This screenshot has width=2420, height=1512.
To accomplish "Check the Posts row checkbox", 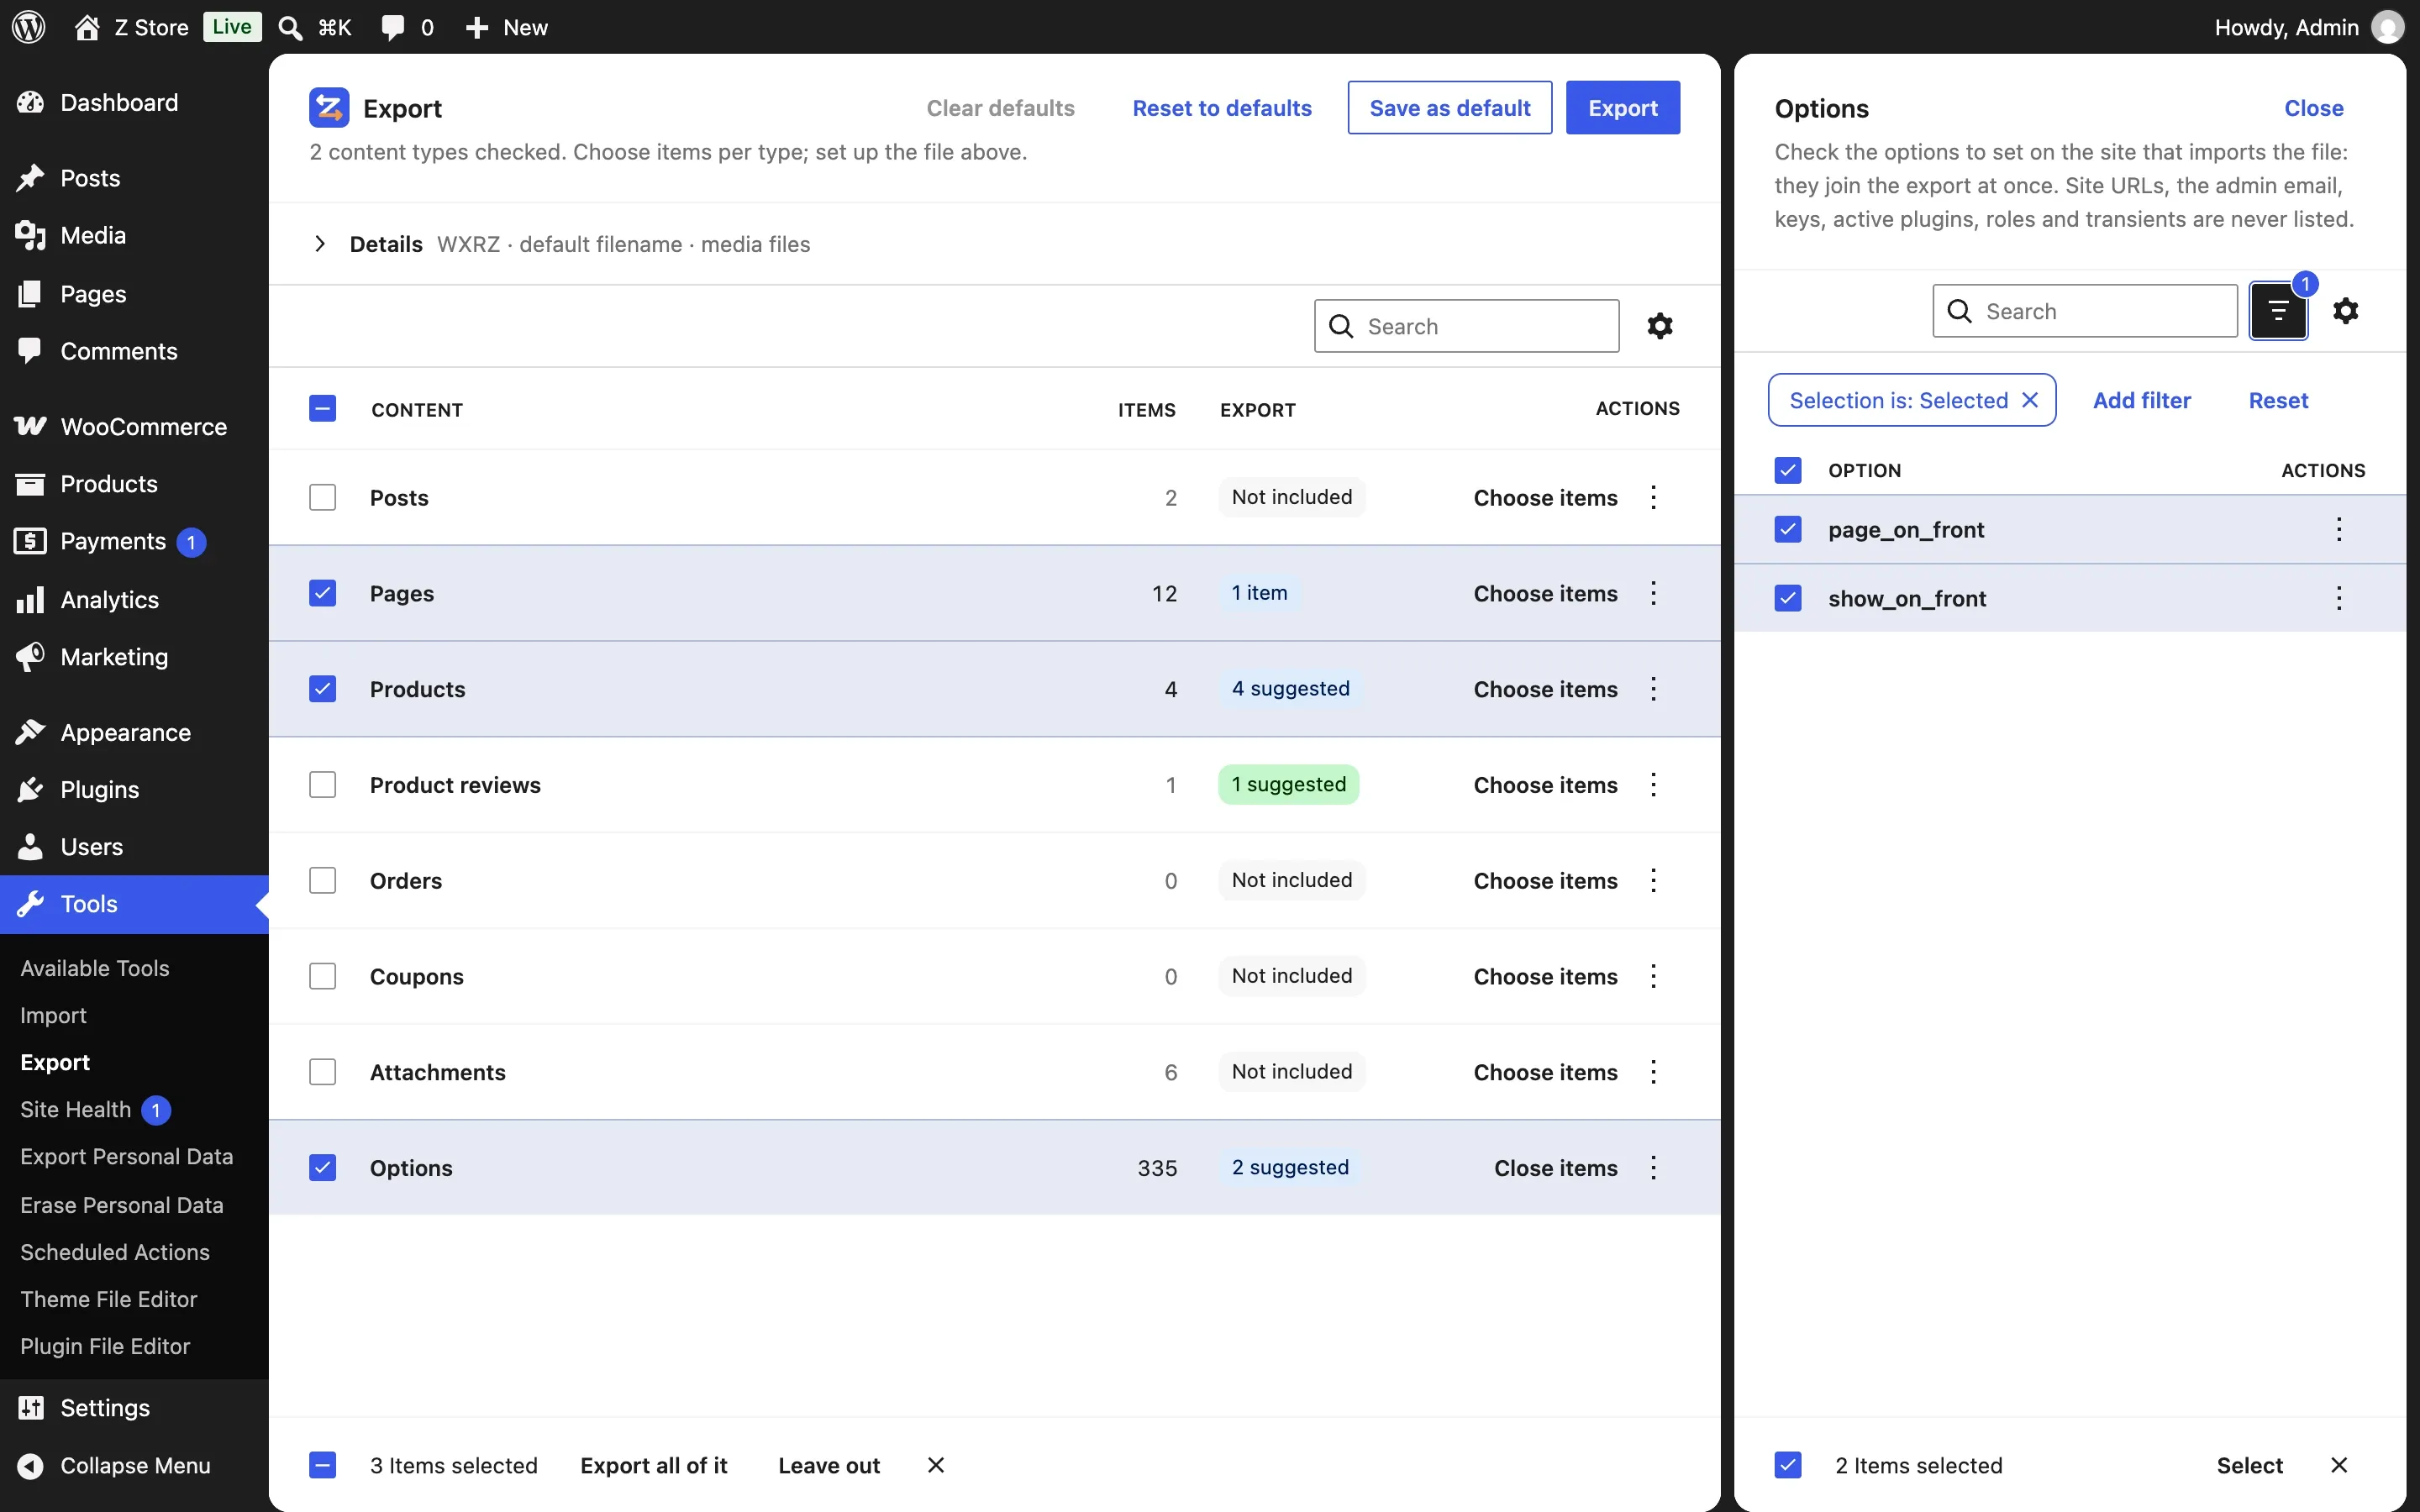I will click(x=322, y=497).
